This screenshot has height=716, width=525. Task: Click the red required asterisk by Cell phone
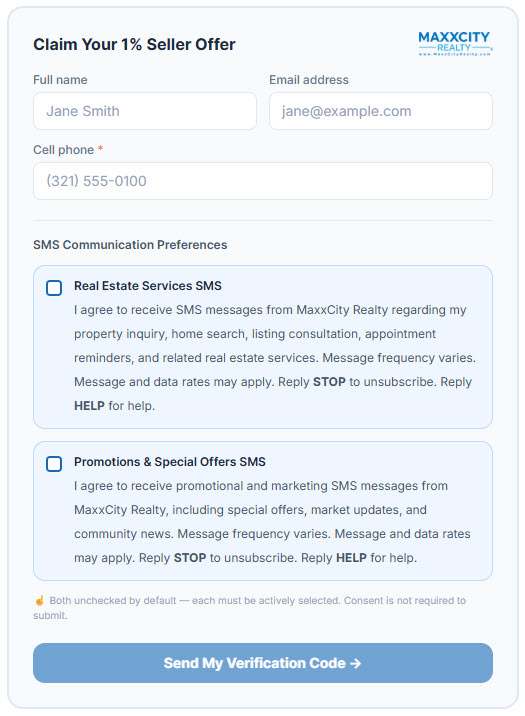click(x=100, y=149)
